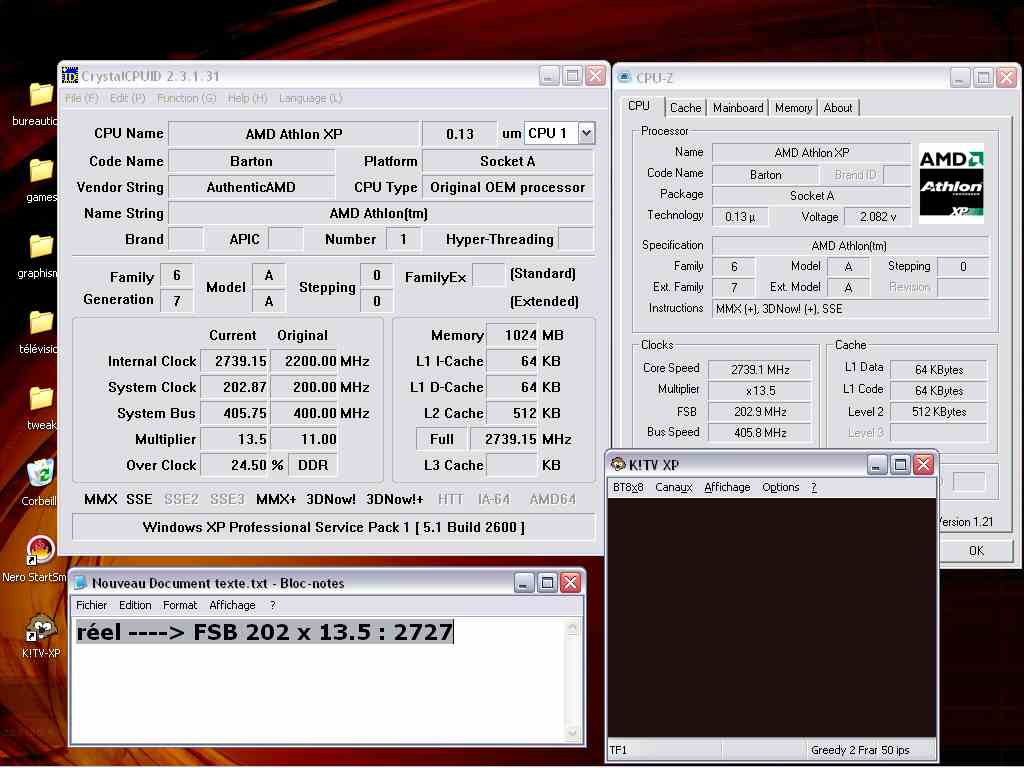This screenshot has height=768, width=1024.
Task: Click the OK button in CPU-Z
Action: point(976,551)
